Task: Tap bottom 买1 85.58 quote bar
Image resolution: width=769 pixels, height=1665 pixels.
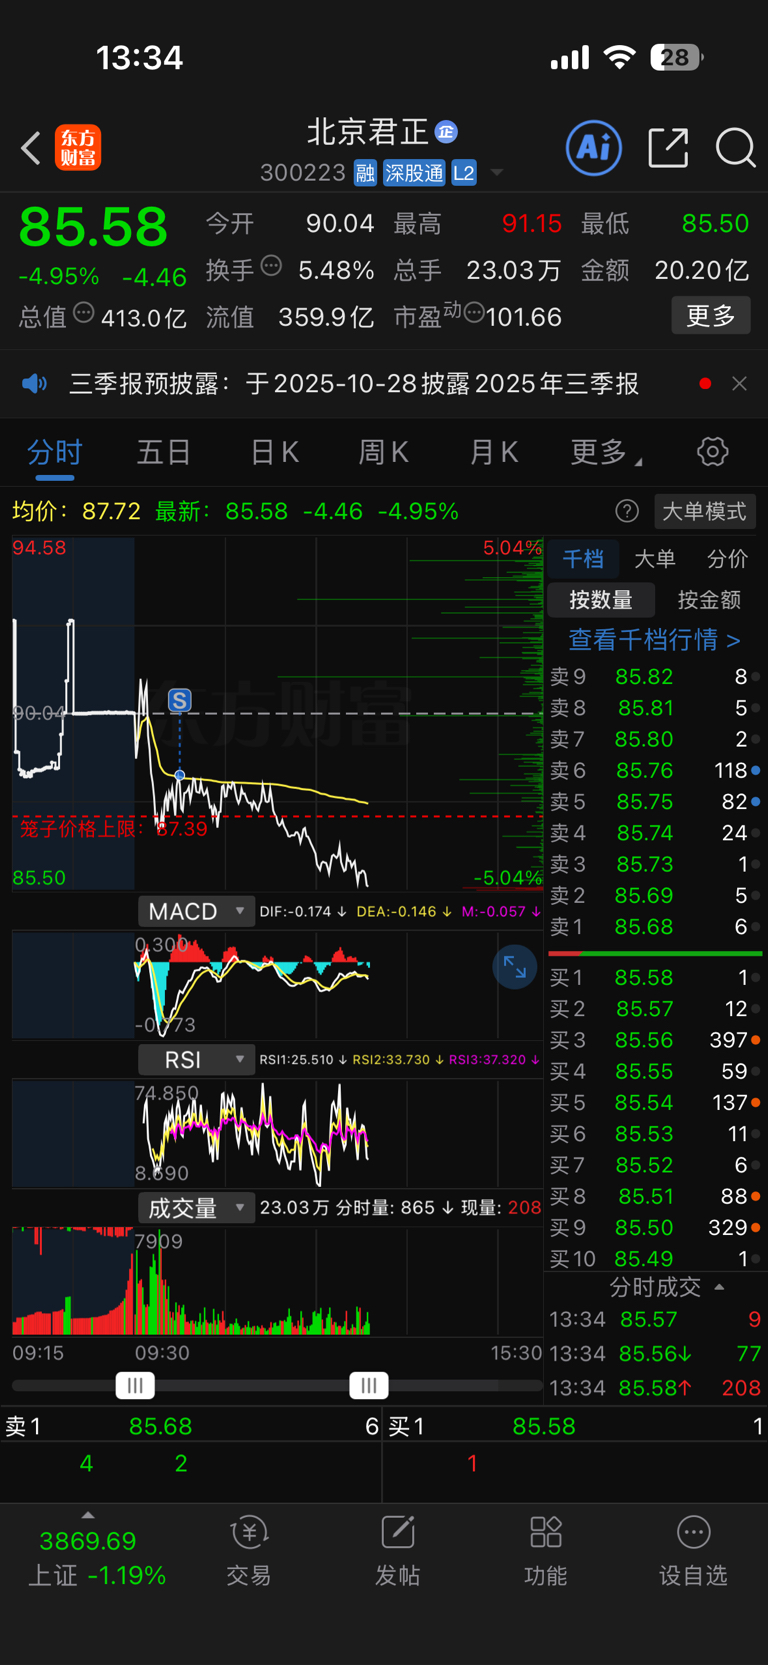Action: (576, 1426)
